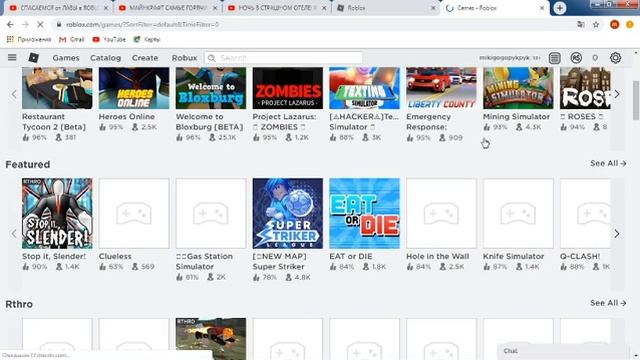The image size is (640, 360).
Task: Open YouTube bookmark
Action: tap(109, 39)
